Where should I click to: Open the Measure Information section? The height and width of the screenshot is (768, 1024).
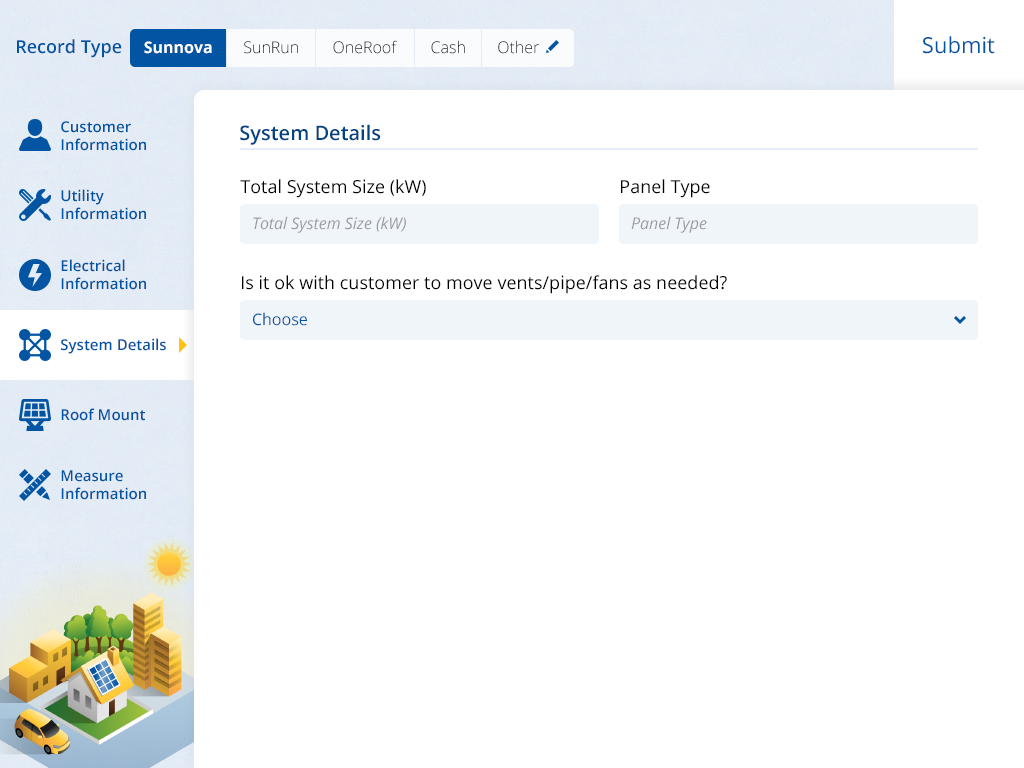97,485
